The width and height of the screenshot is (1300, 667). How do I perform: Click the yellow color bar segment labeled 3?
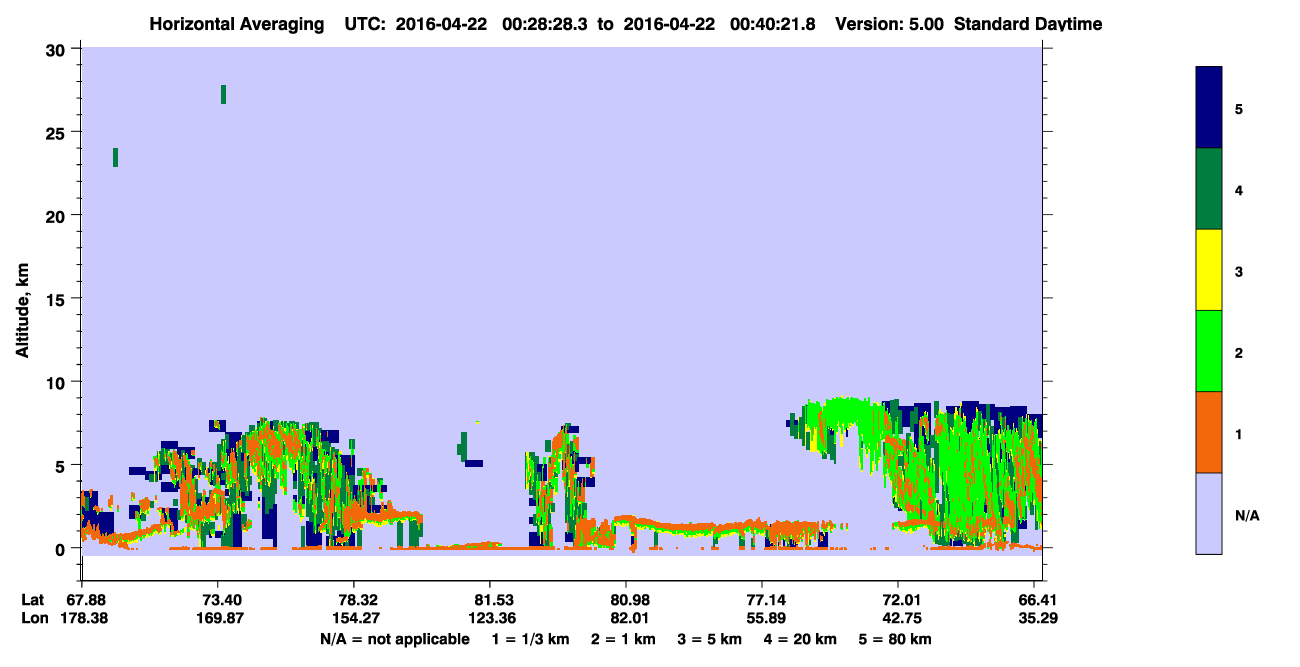pos(1209,270)
